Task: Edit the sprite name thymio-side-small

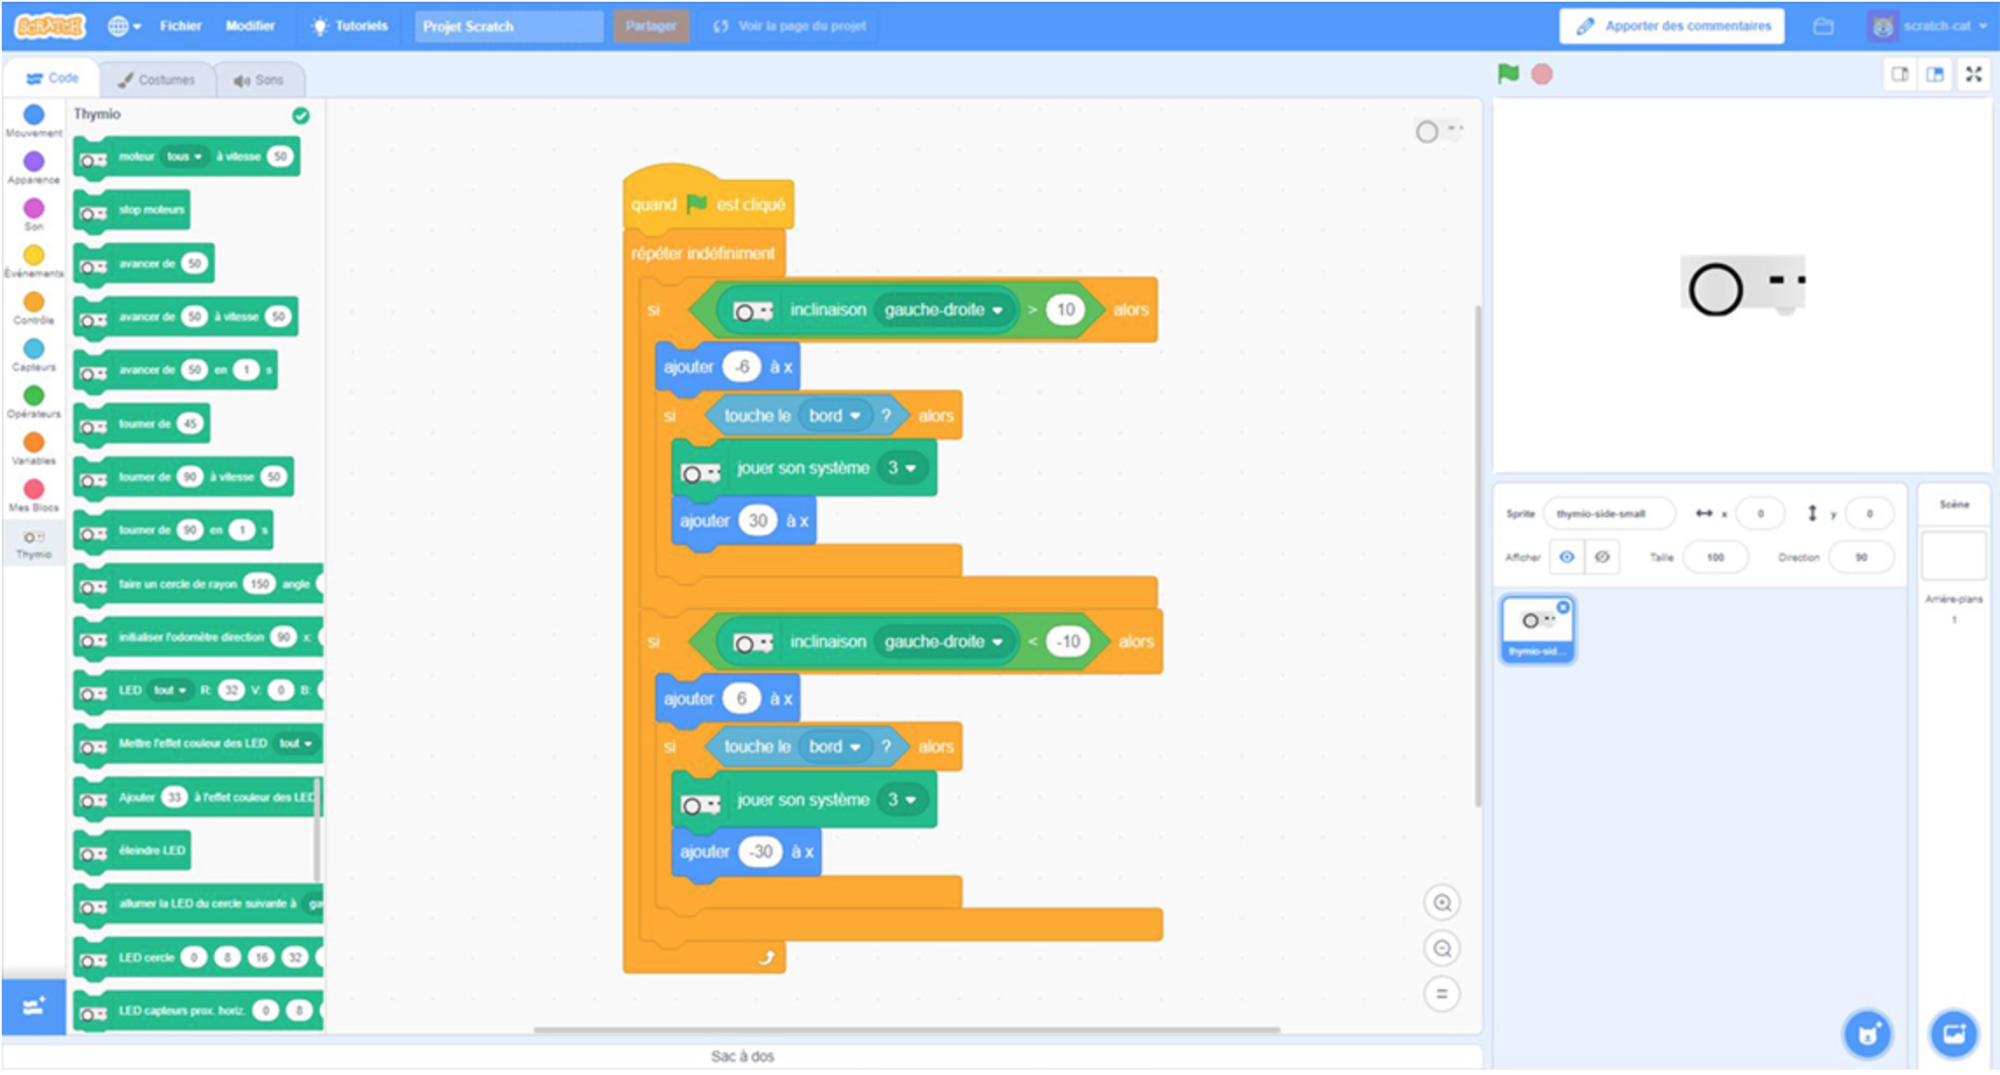Action: click(1610, 513)
